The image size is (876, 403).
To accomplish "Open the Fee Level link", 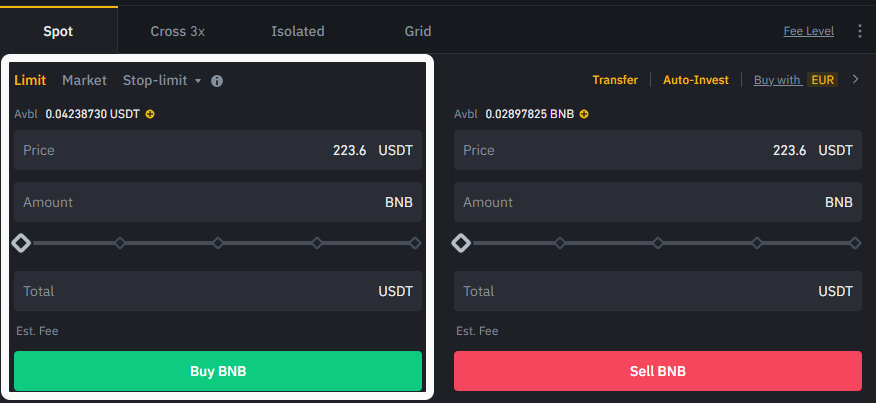I will tap(808, 31).
